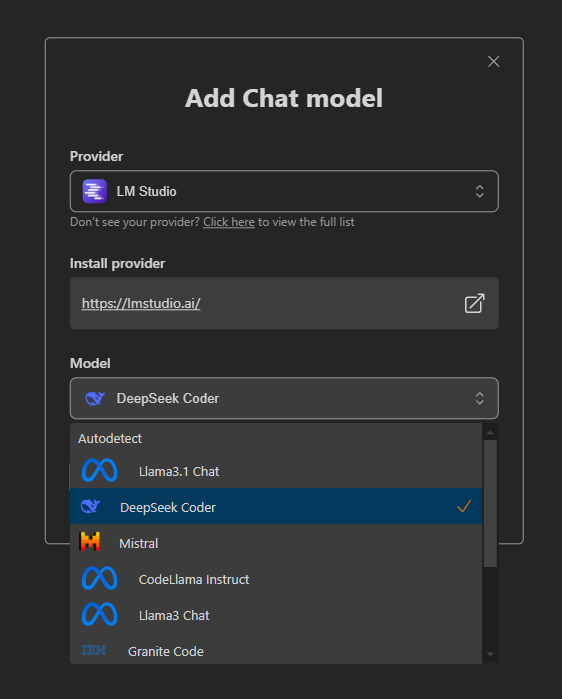Viewport: 562px width, 699px height.
Task: Open lmstudio.ai via external link icon
Action: [x=474, y=304]
